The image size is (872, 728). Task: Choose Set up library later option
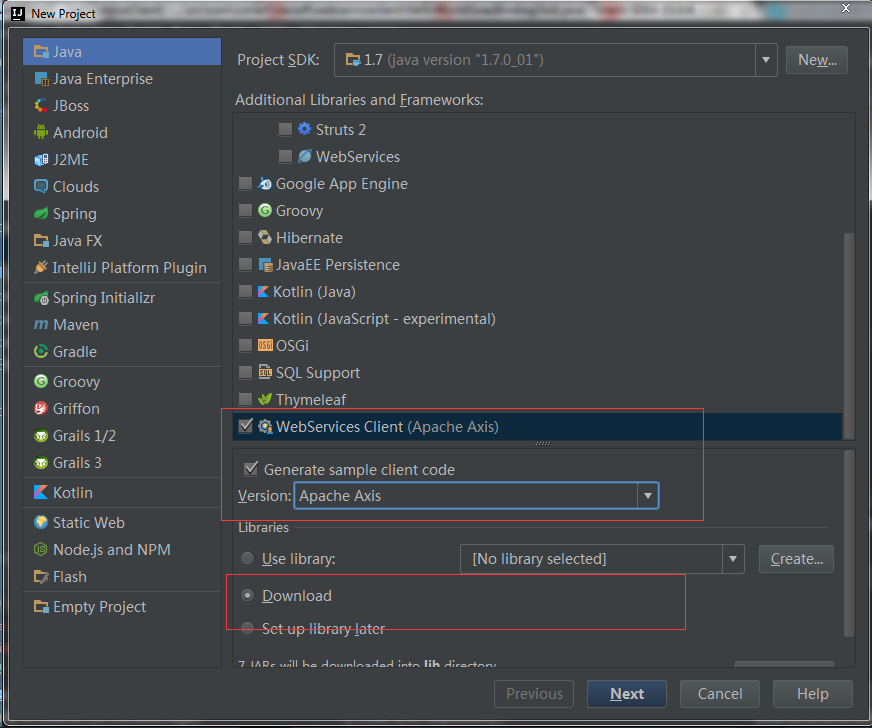(x=247, y=628)
